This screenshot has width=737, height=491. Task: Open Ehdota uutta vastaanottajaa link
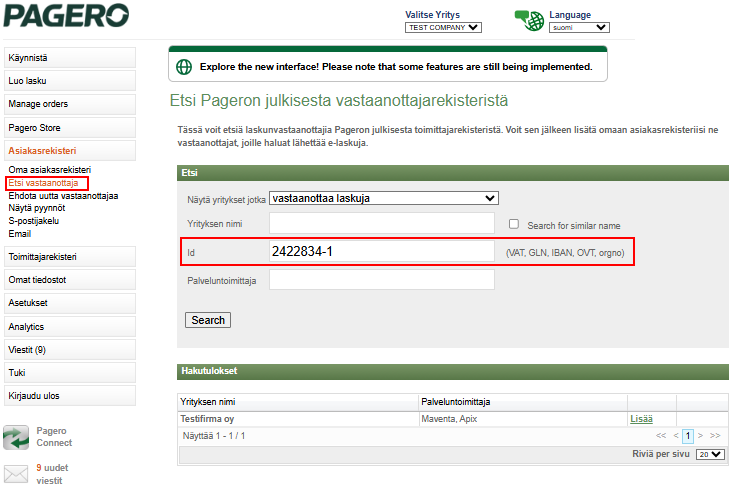pos(63,196)
